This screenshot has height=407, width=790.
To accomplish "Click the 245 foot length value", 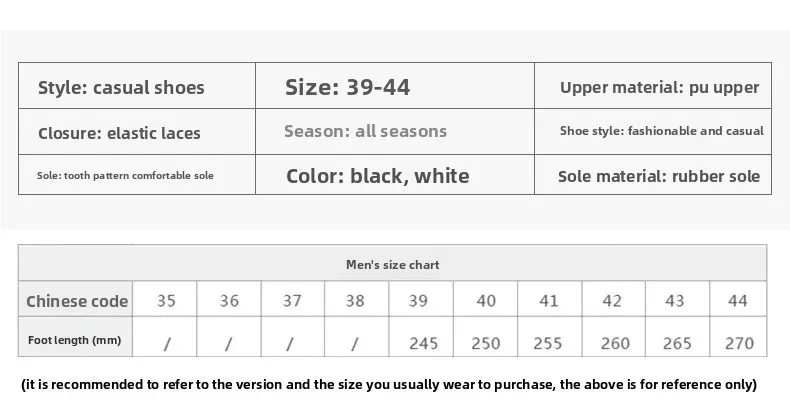I will pyautogui.click(x=423, y=343).
